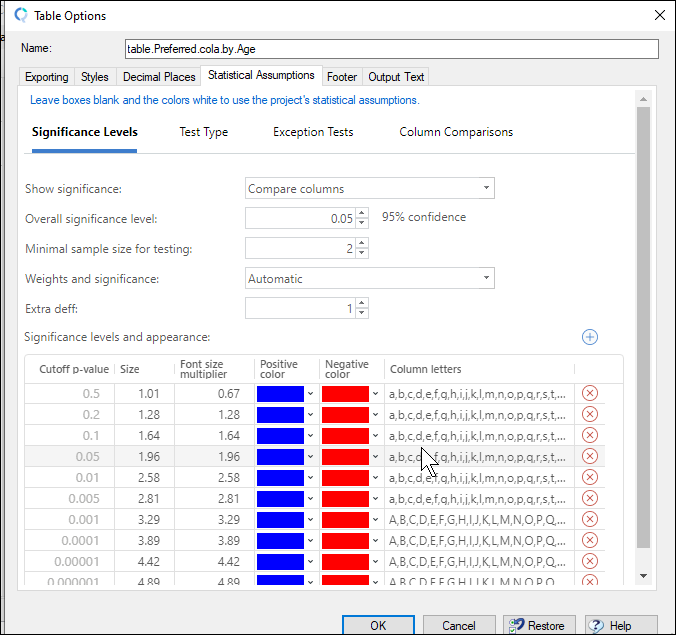The width and height of the screenshot is (676, 635).
Task: Click the blue plus icon to add significance level
Action: (589, 337)
